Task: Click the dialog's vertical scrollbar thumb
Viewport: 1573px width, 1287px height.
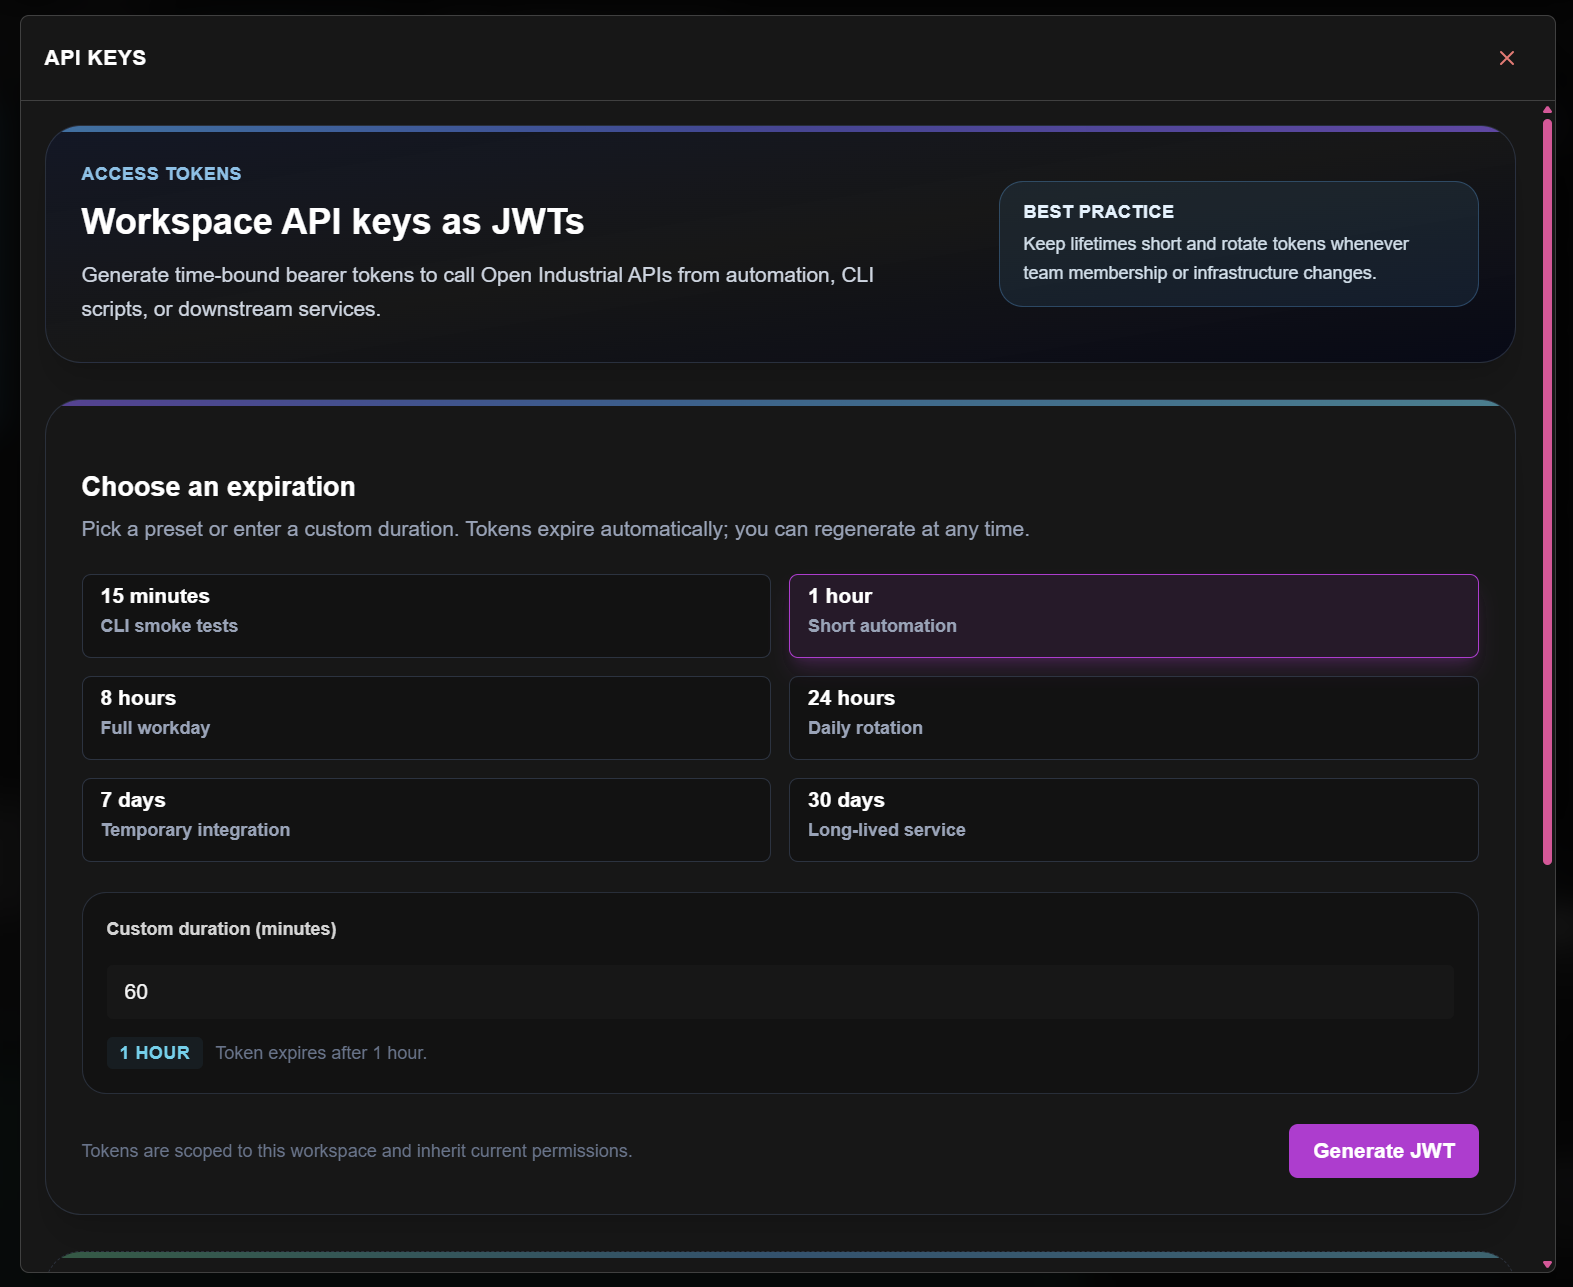Action: click(x=1547, y=492)
